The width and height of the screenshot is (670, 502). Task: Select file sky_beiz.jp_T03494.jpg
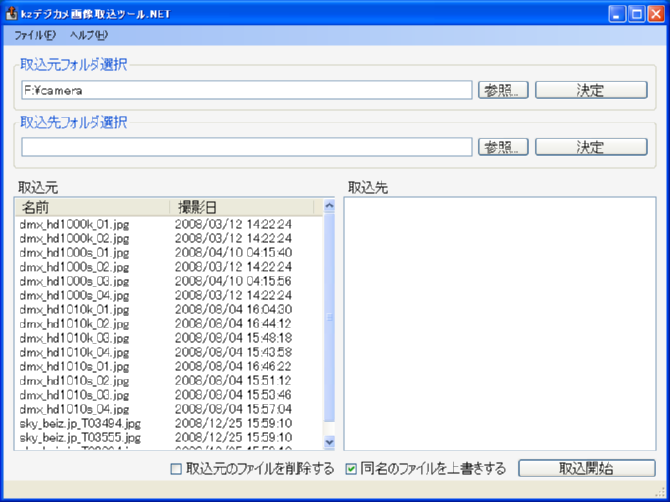click(80, 423)
